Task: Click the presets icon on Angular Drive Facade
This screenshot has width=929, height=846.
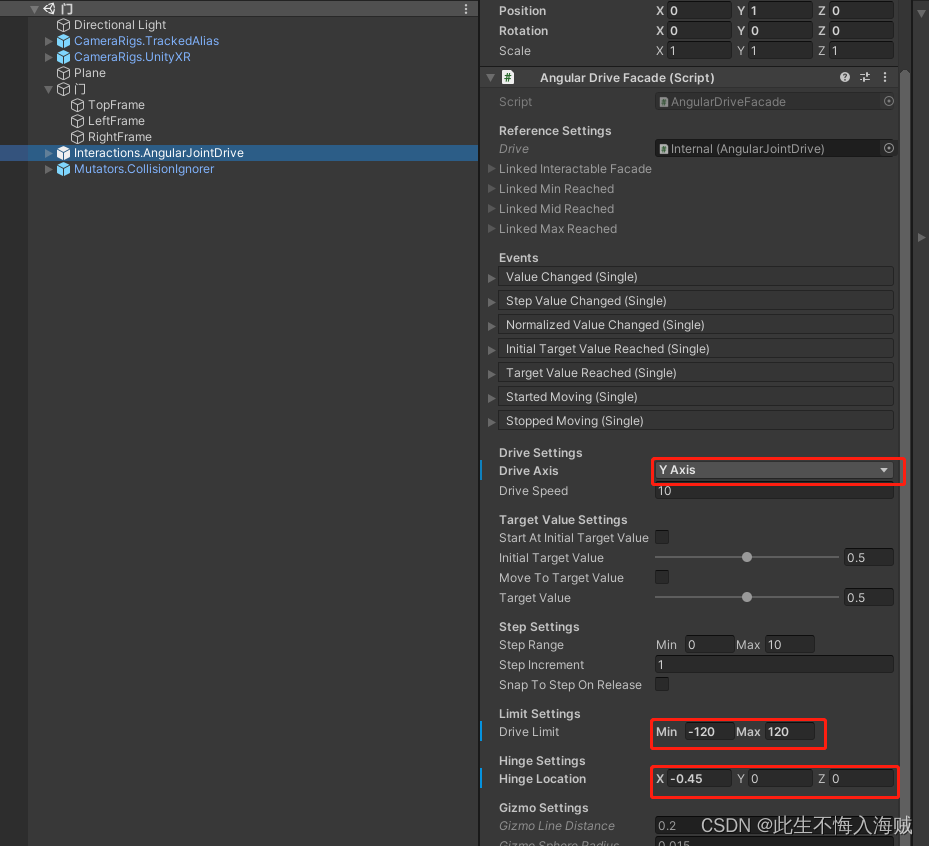Action: click(x=863, y=77)
